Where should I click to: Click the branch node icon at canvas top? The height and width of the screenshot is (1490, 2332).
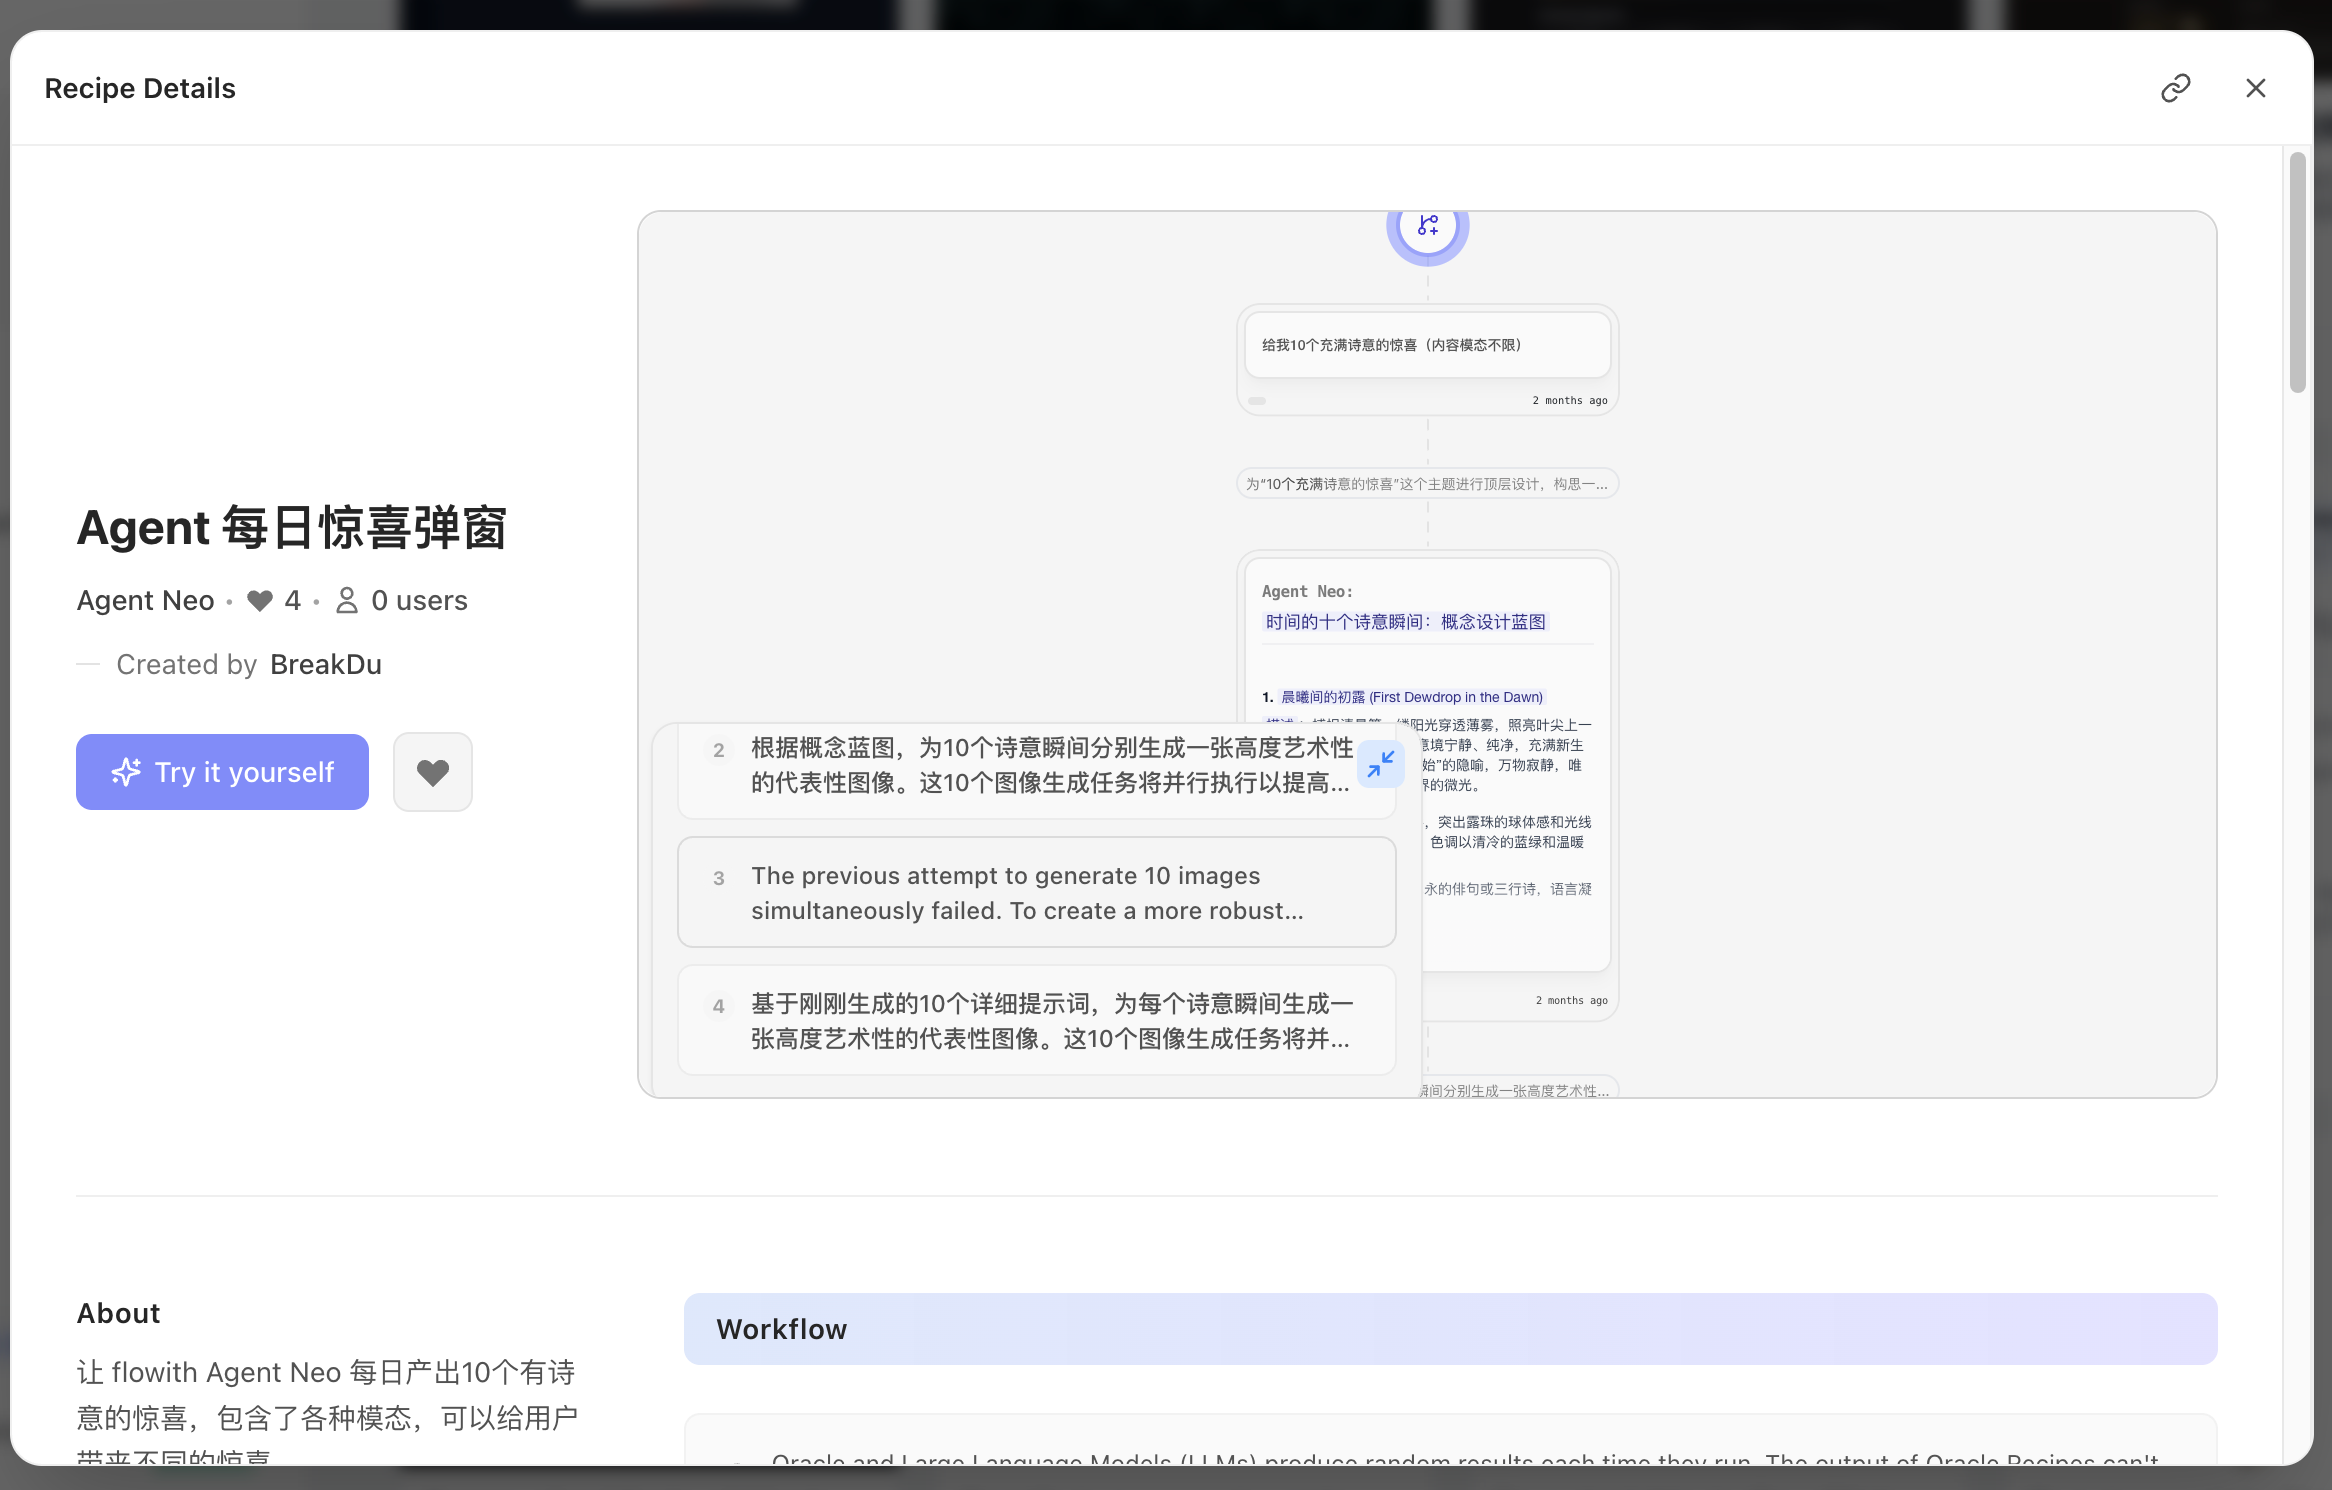point(1428,228)
